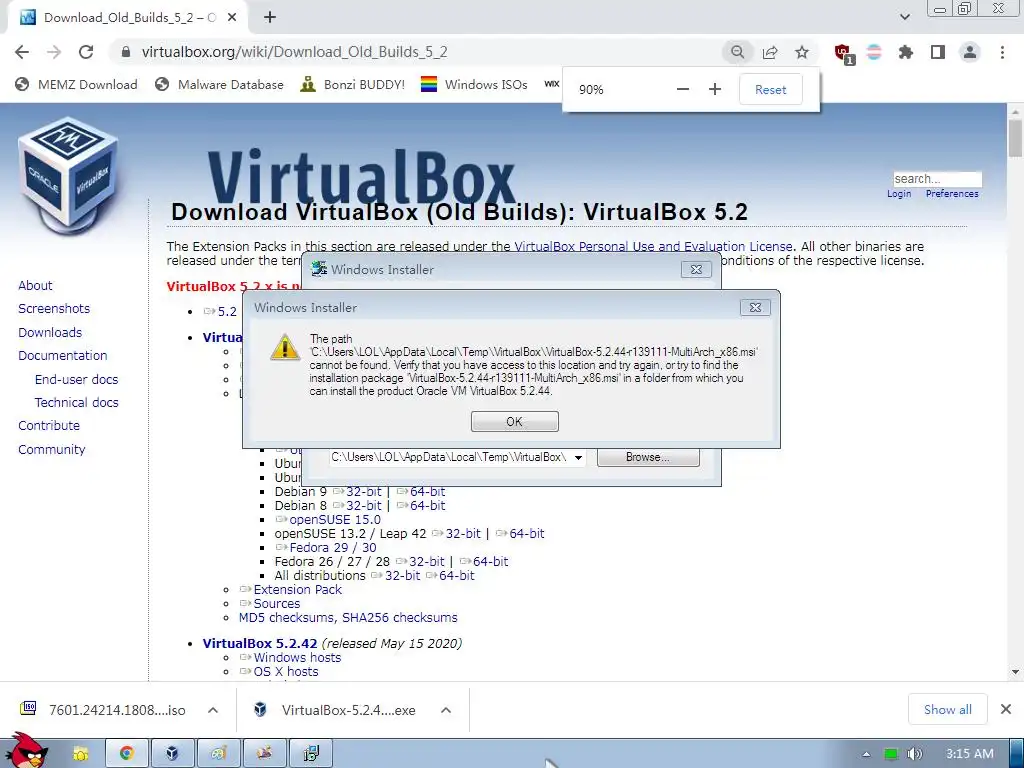Open Chrome profile avatar
Viewport: 1024px width, 768px height.
[x=970, y=52]
